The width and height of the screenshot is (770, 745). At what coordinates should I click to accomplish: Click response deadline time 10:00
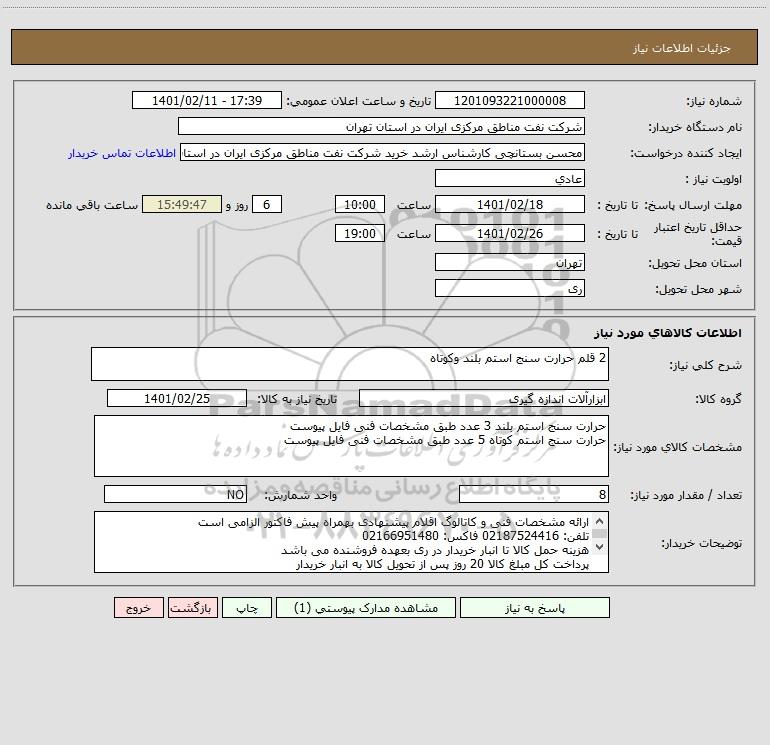(x=359, y=205)
